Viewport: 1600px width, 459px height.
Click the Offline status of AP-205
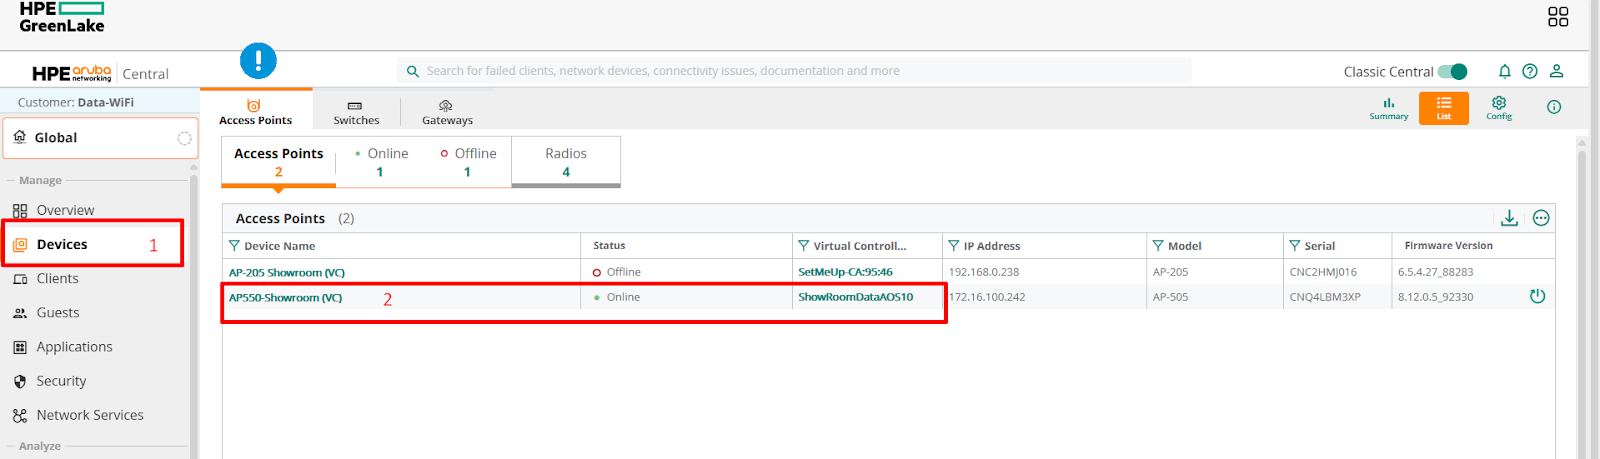click(x=616, y=272)
